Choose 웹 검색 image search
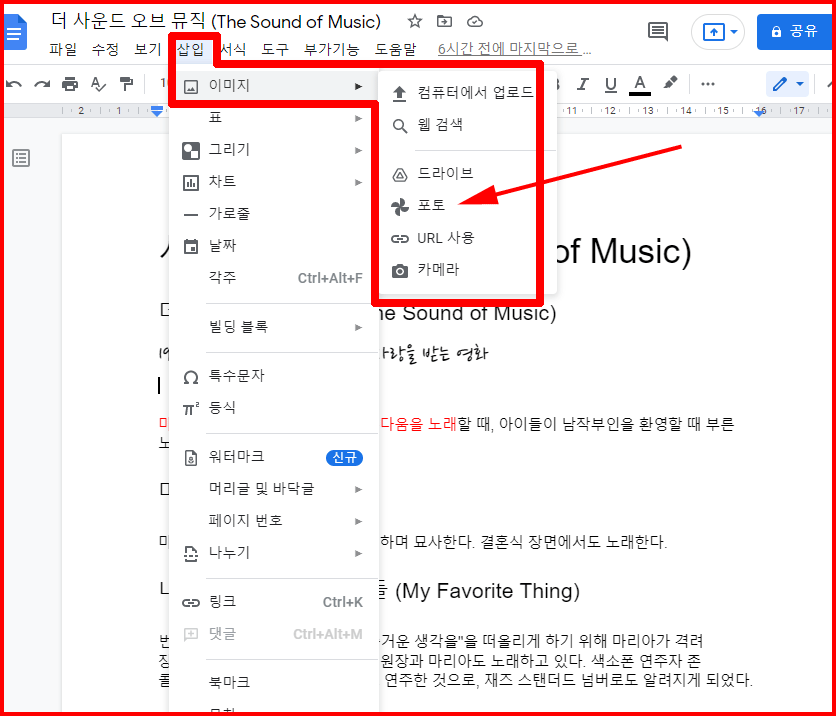Image resolution: width=836 pixels, height=716 pixels. point(467,125)
